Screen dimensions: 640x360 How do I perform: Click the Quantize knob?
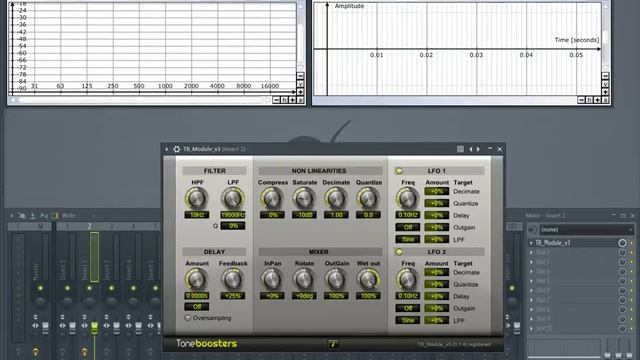pos(368,199)
